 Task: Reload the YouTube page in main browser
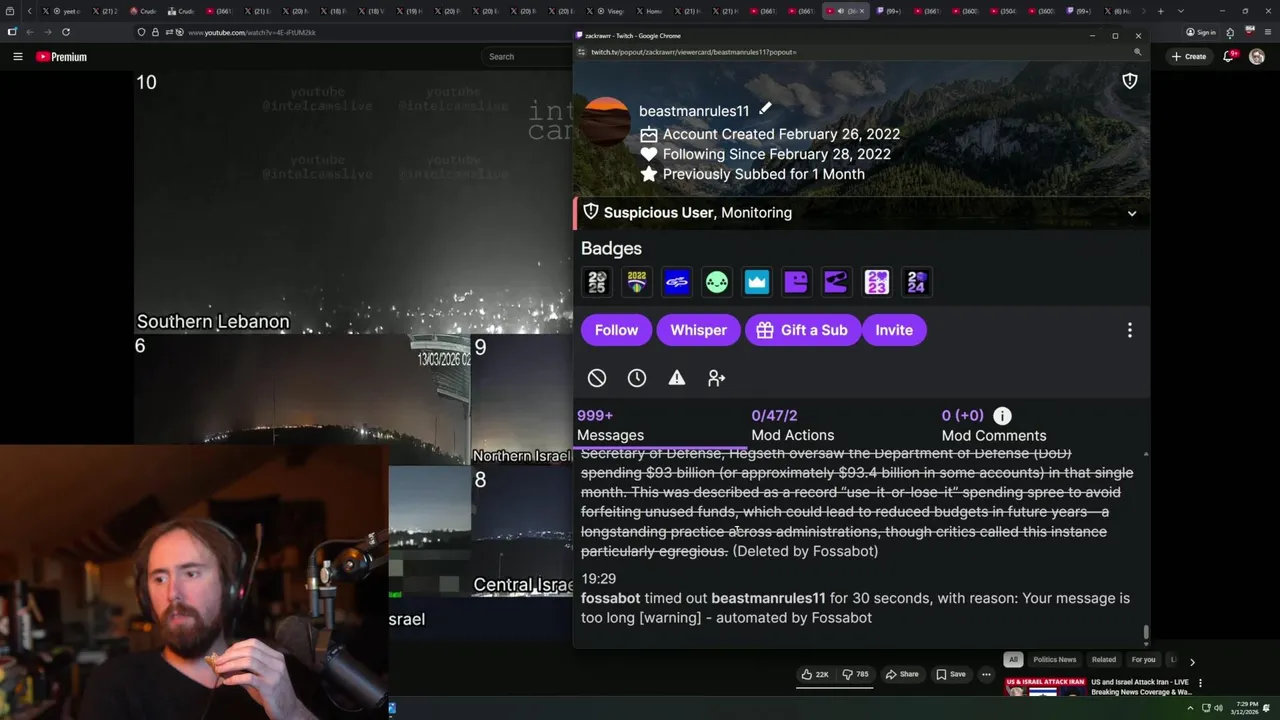tap(66, 32)
